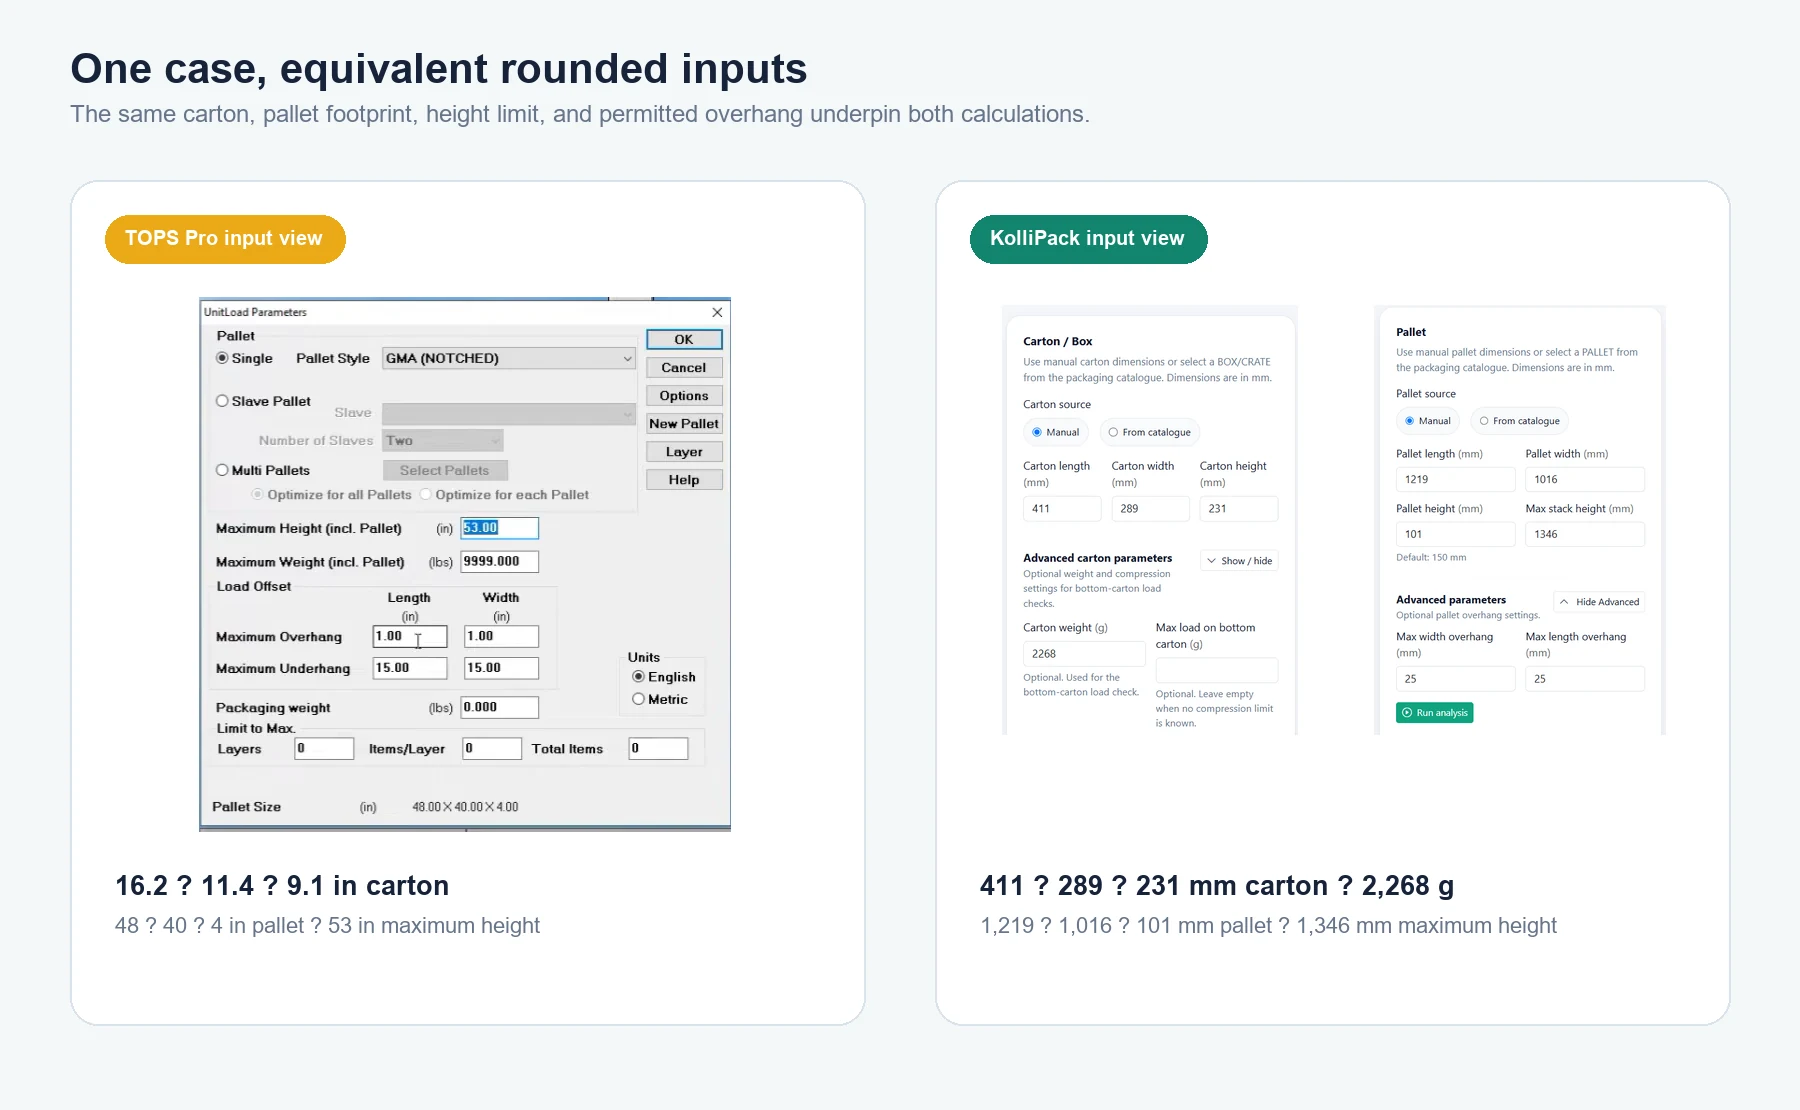
Task: Select English units in TOPS Pro
Action: (x=638, y=677)
